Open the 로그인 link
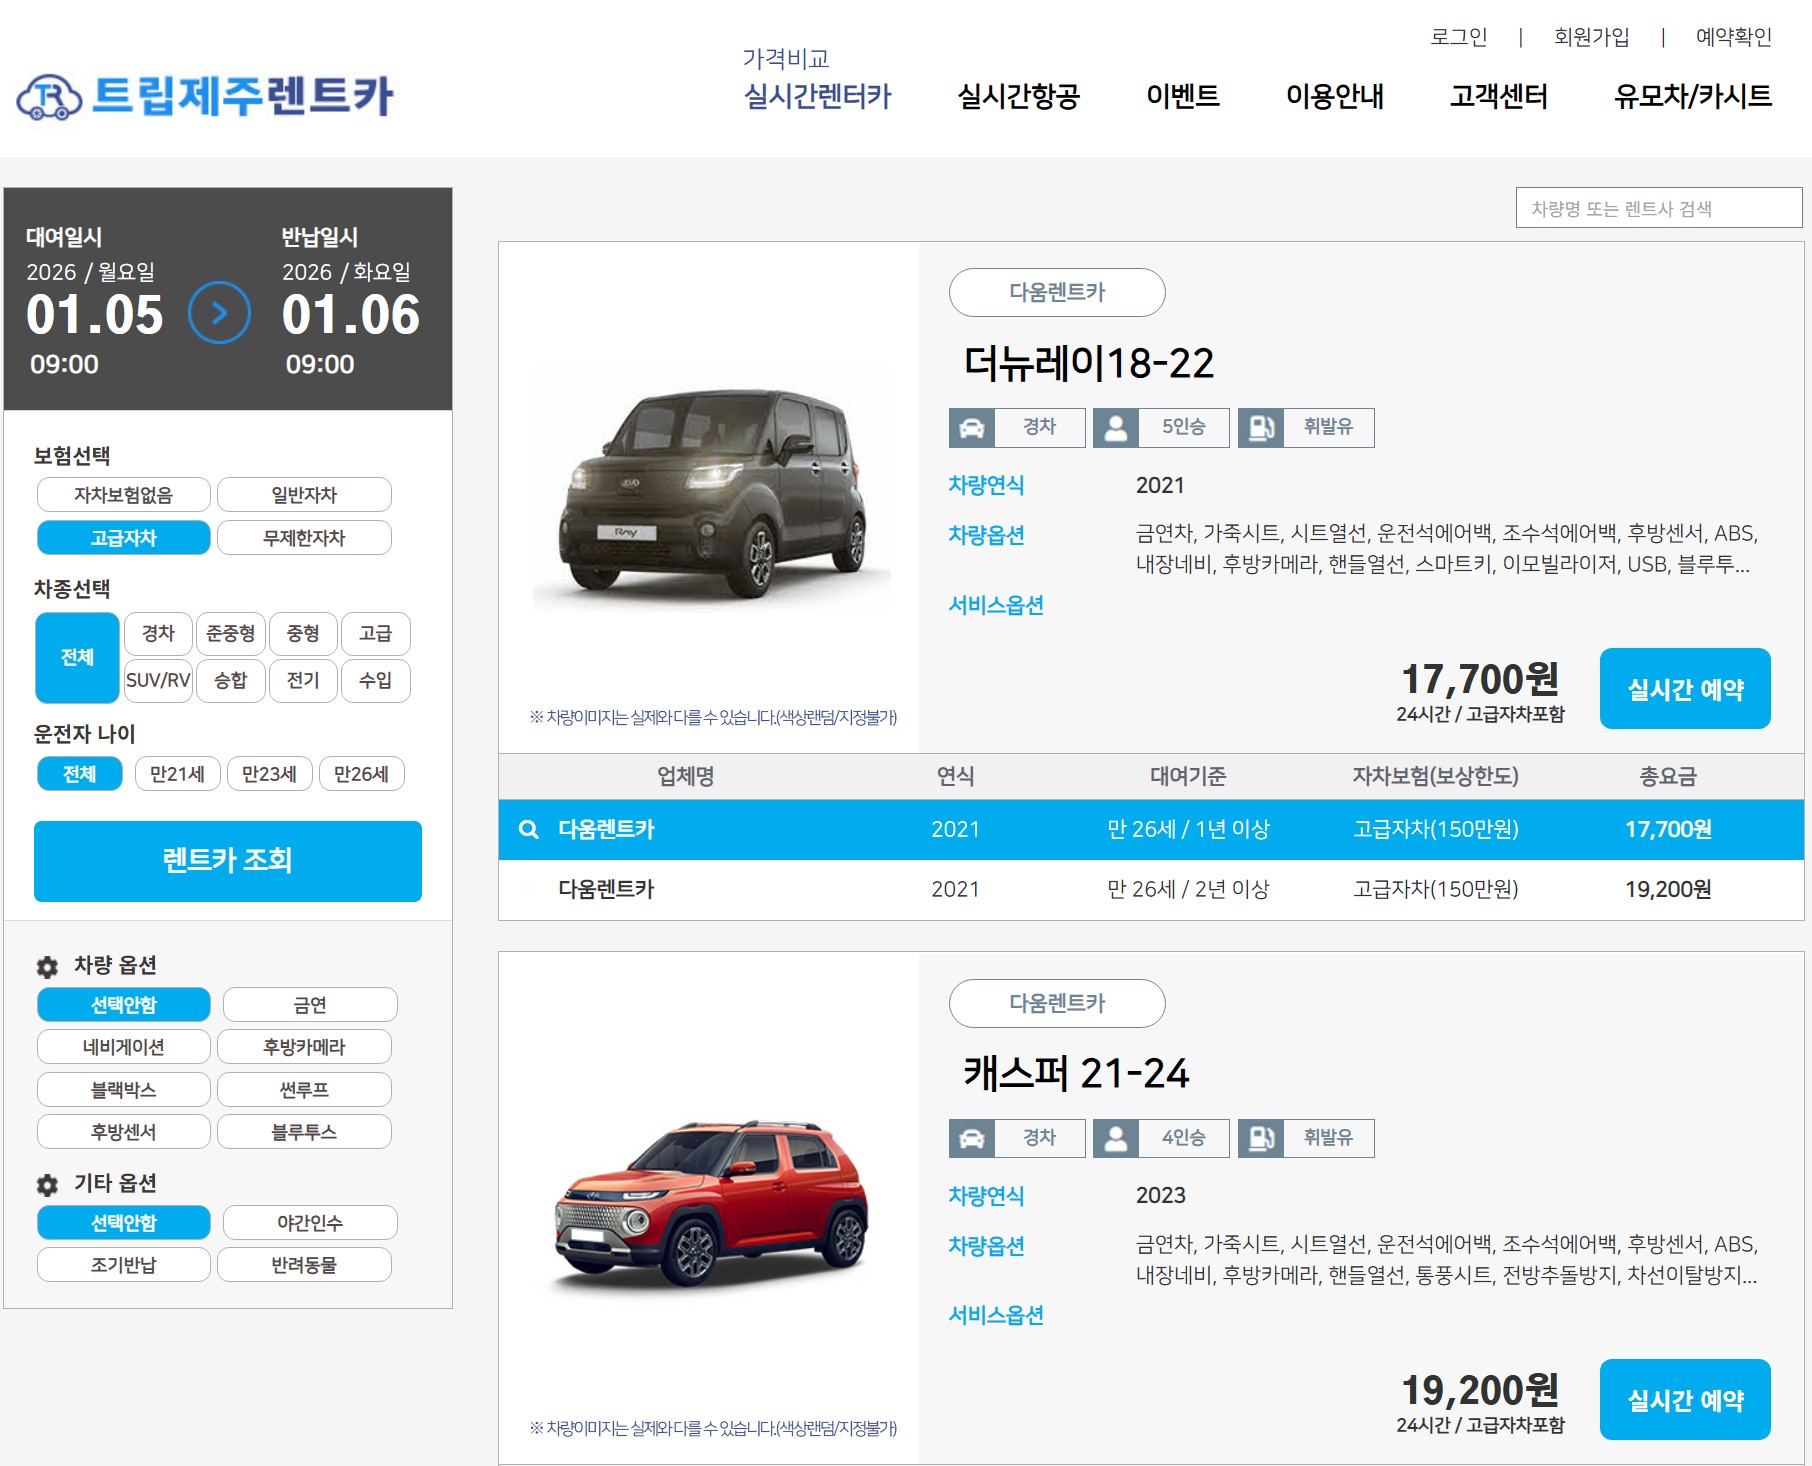Screen dimensions: 1812x1466 [x=1458, y=37]
